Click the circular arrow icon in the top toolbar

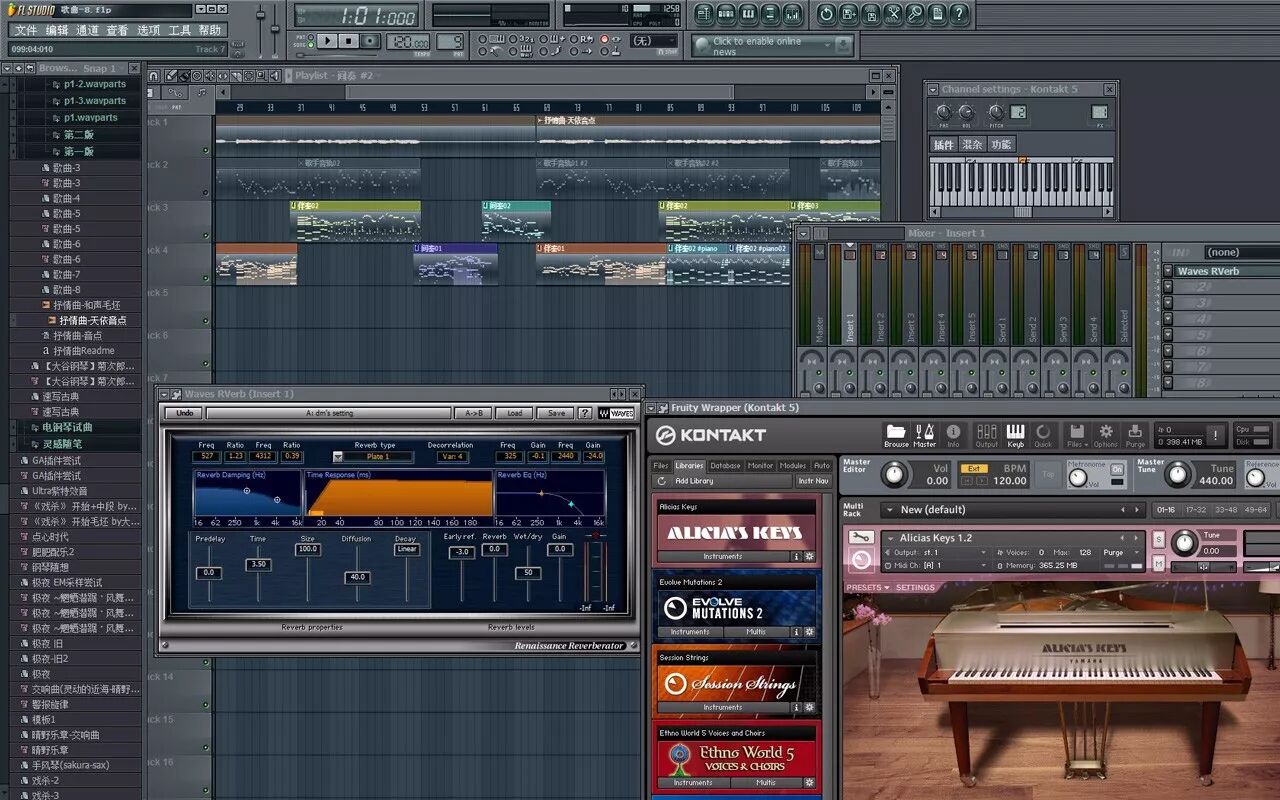coord(826,14)
